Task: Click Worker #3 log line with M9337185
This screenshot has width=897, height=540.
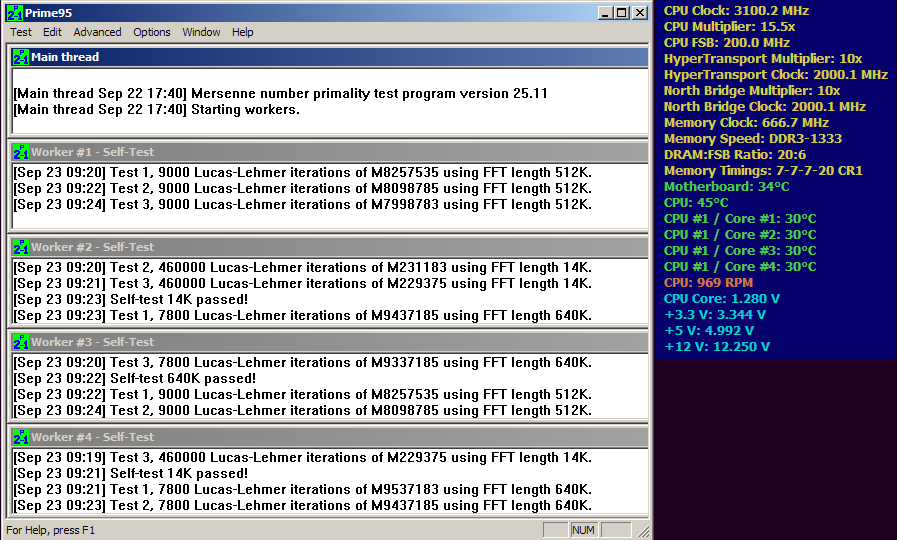Action: pos(303,362)
